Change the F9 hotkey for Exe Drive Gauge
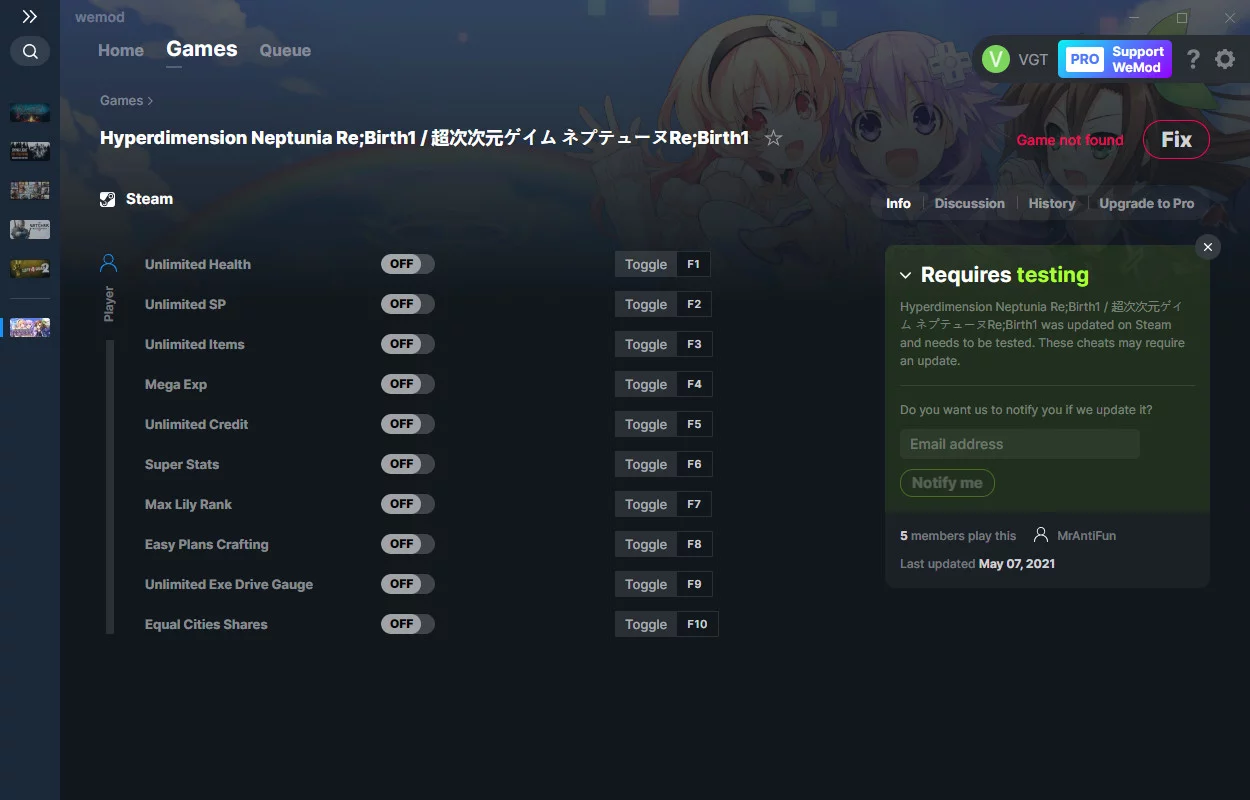 [x=694, y=584]
